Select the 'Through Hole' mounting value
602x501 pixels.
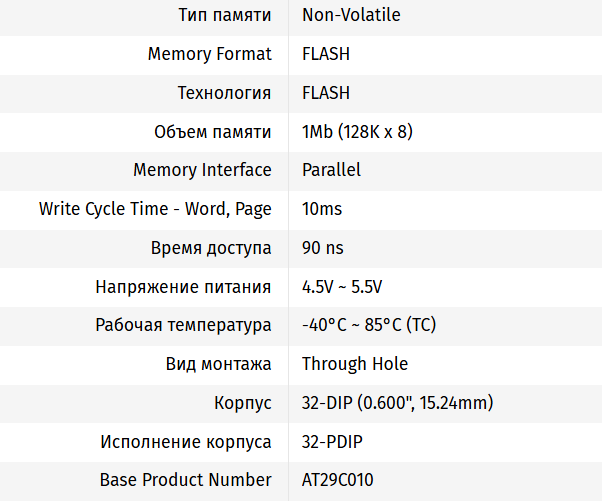point(355,364)
